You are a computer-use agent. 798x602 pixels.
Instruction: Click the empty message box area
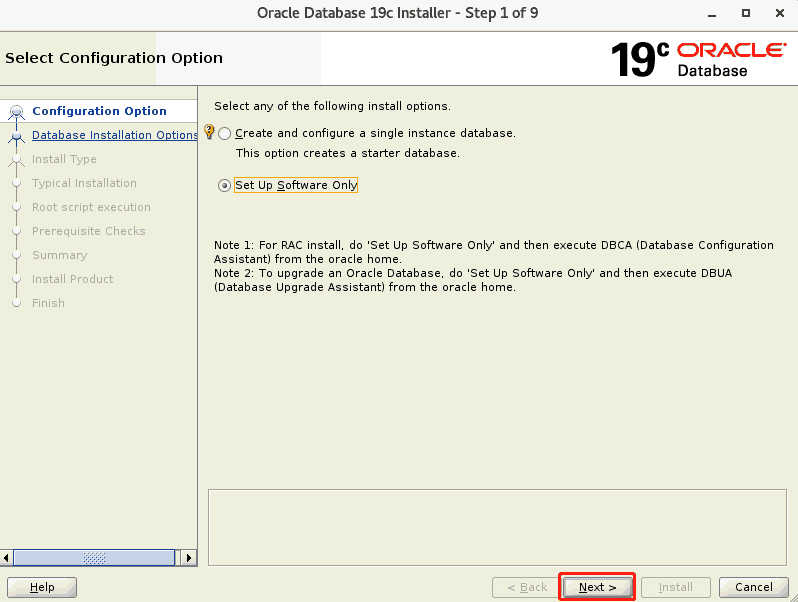[x=497, y=527]
